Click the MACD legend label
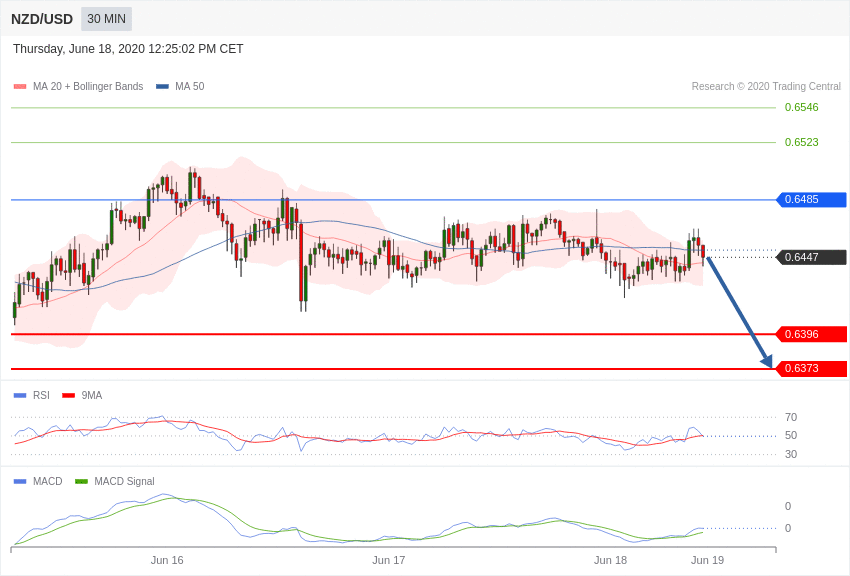850x576 pixels. [47, 482]
